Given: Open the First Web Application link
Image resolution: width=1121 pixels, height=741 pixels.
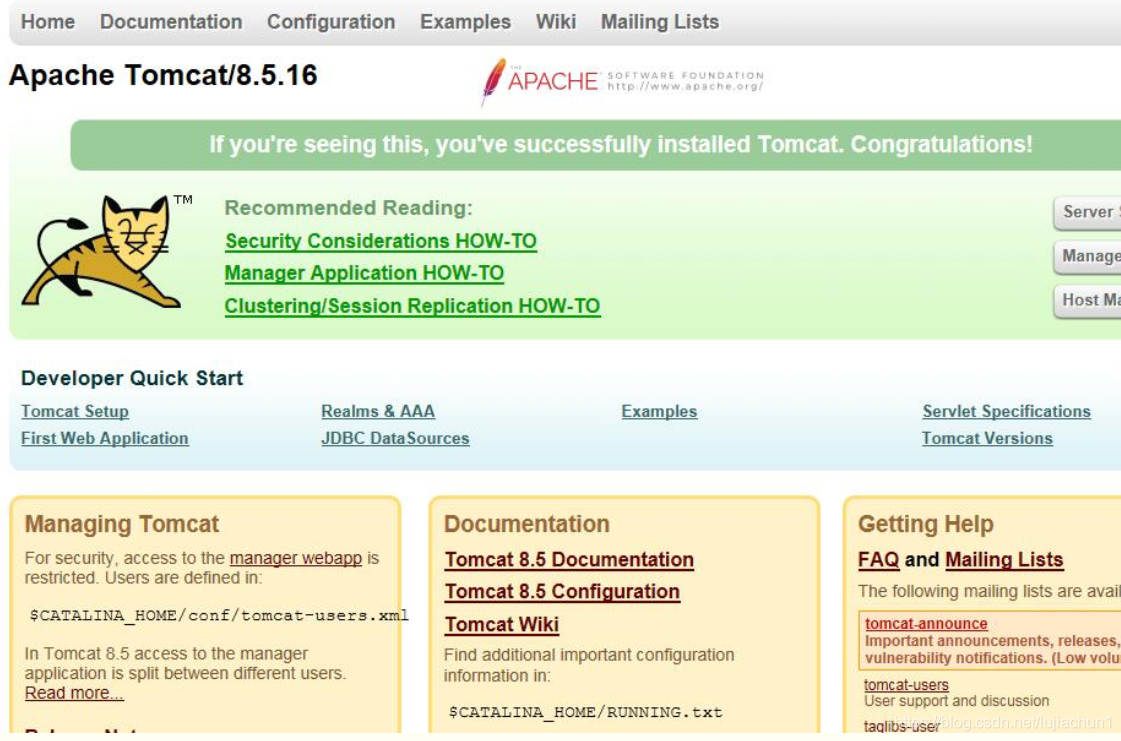Looking at the screenshot, I should [105, 438].
